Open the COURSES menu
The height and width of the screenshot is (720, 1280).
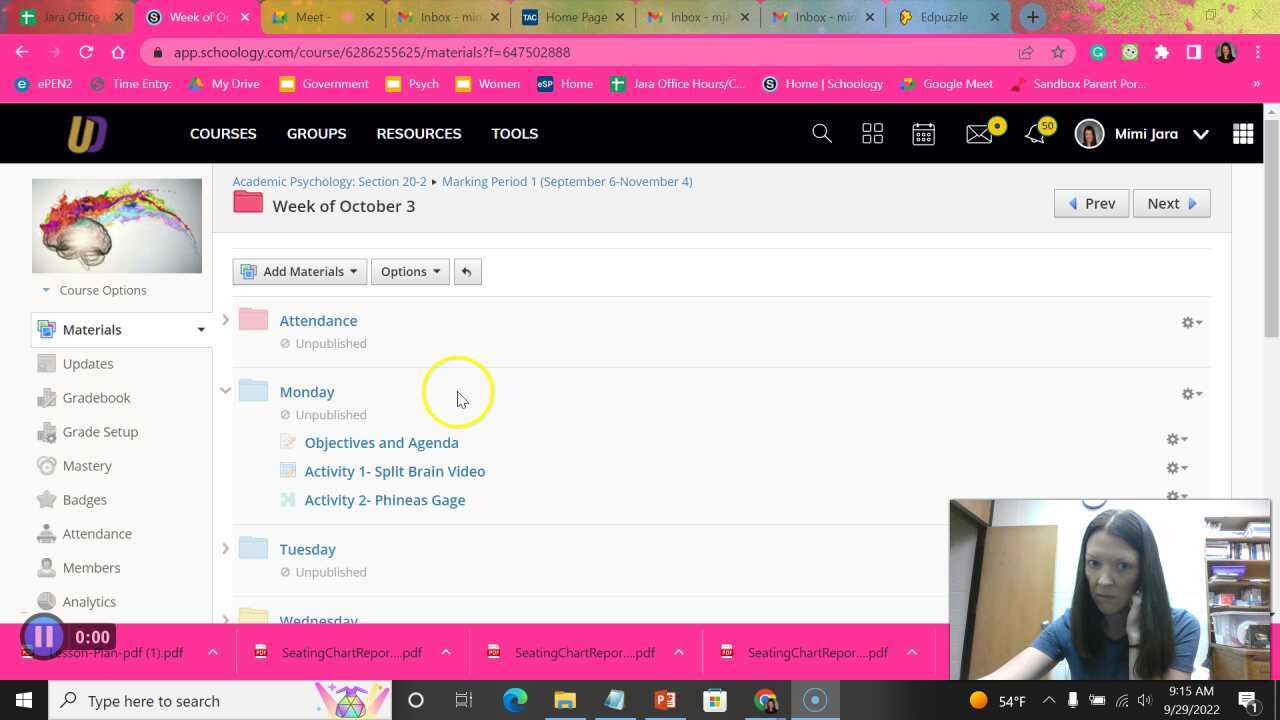point(223,134)
